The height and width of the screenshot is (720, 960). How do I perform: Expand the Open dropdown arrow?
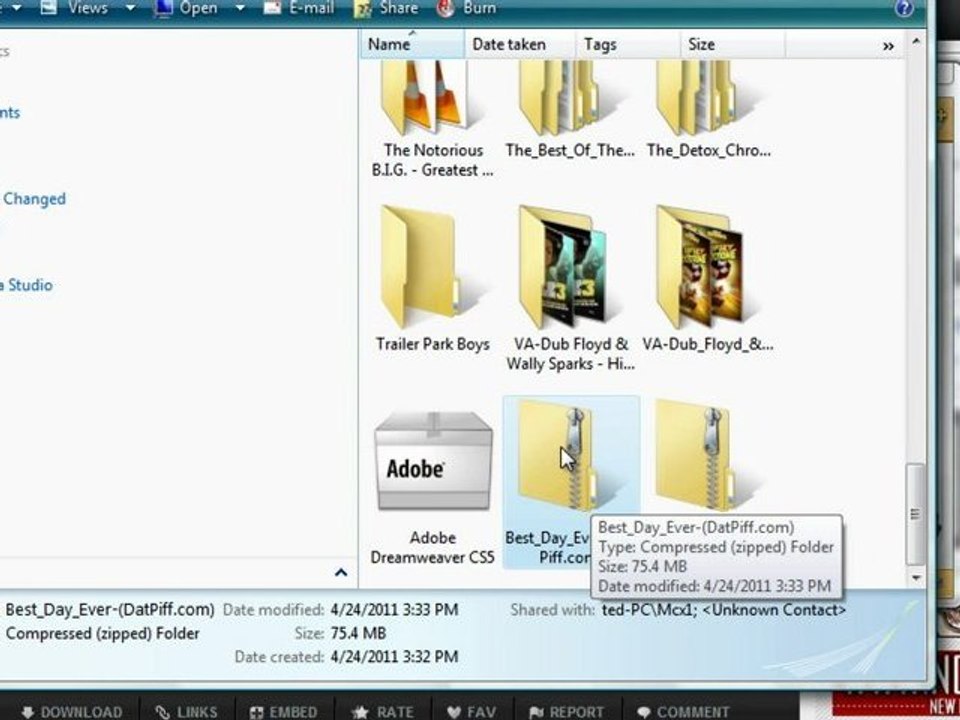point(240,9)
